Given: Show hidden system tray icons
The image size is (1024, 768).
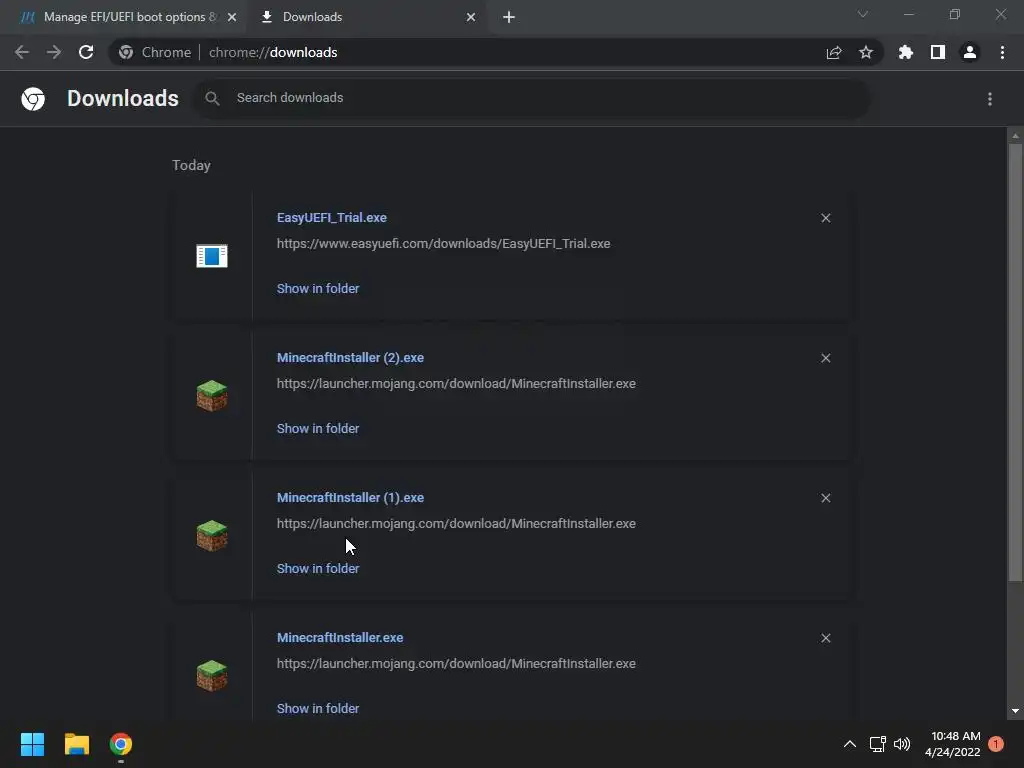Looking at the screenshot, I should (x=850, y=744).
